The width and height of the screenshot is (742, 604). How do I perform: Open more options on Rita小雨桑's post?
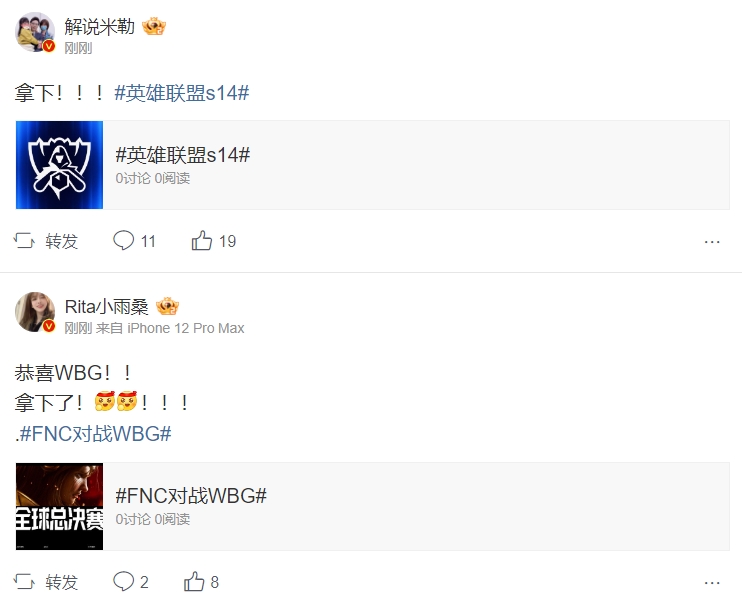pyautogui.click(x=712, y=583)
